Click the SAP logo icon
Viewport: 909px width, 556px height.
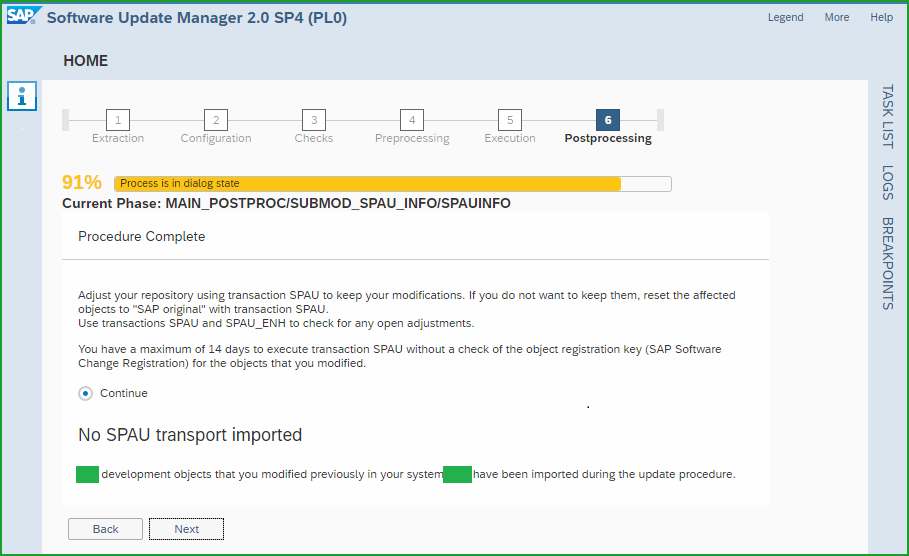pyautogui.click(x=24, y=16)
